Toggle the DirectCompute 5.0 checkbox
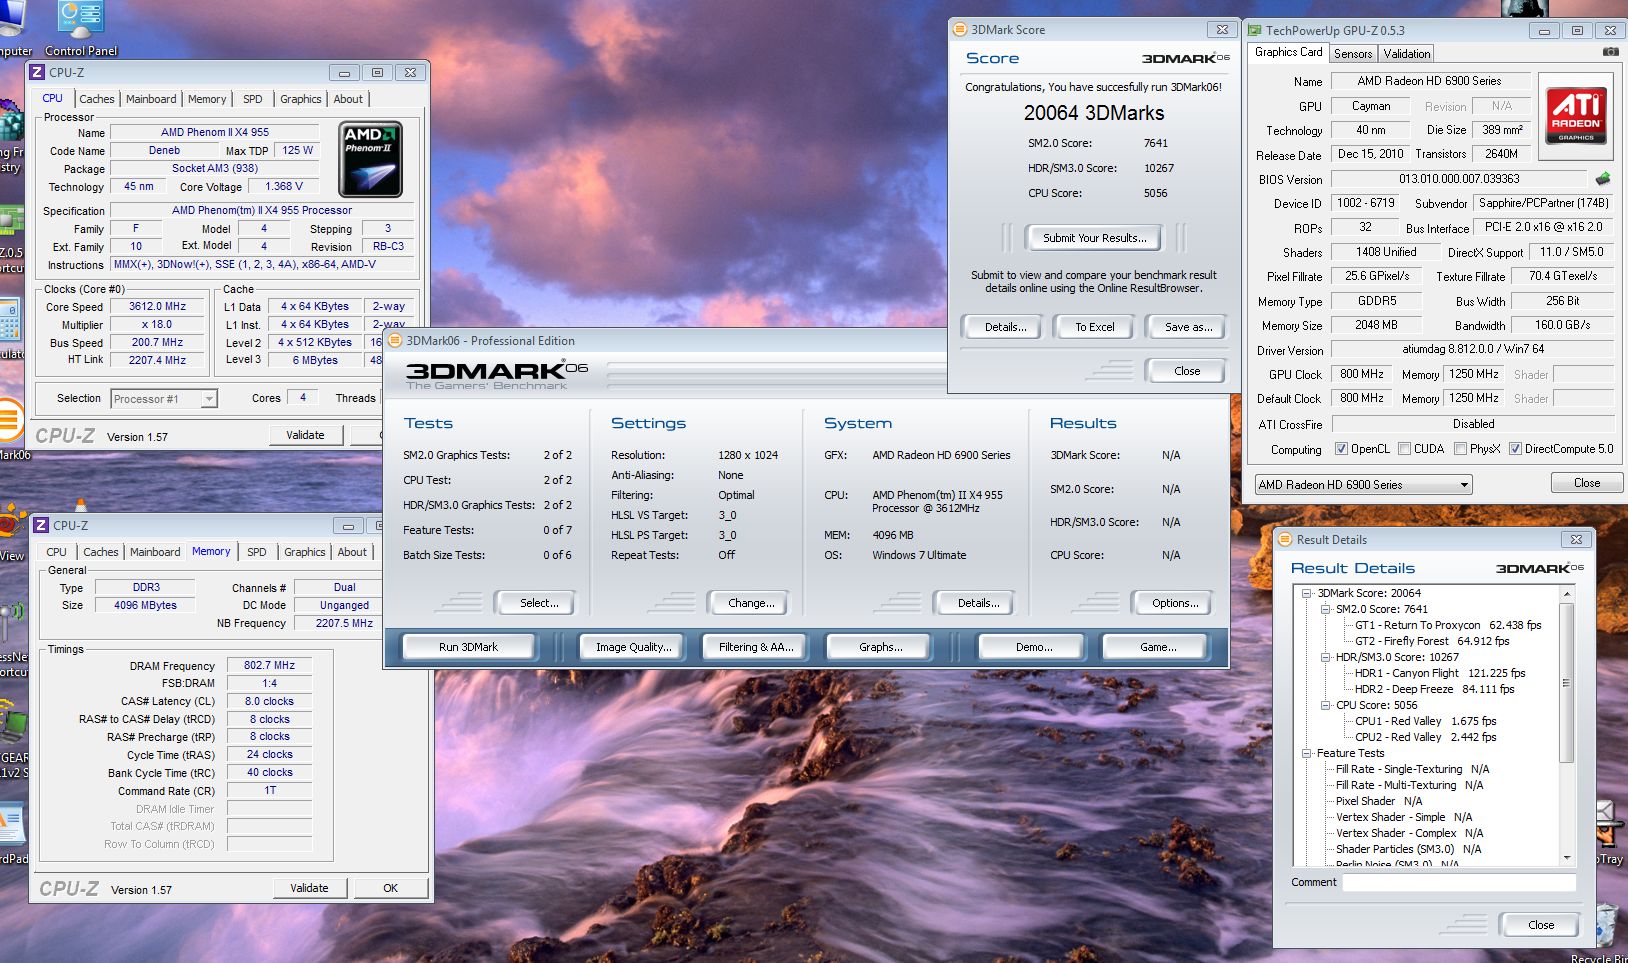1628x963 pixels. coord(1515,449)
